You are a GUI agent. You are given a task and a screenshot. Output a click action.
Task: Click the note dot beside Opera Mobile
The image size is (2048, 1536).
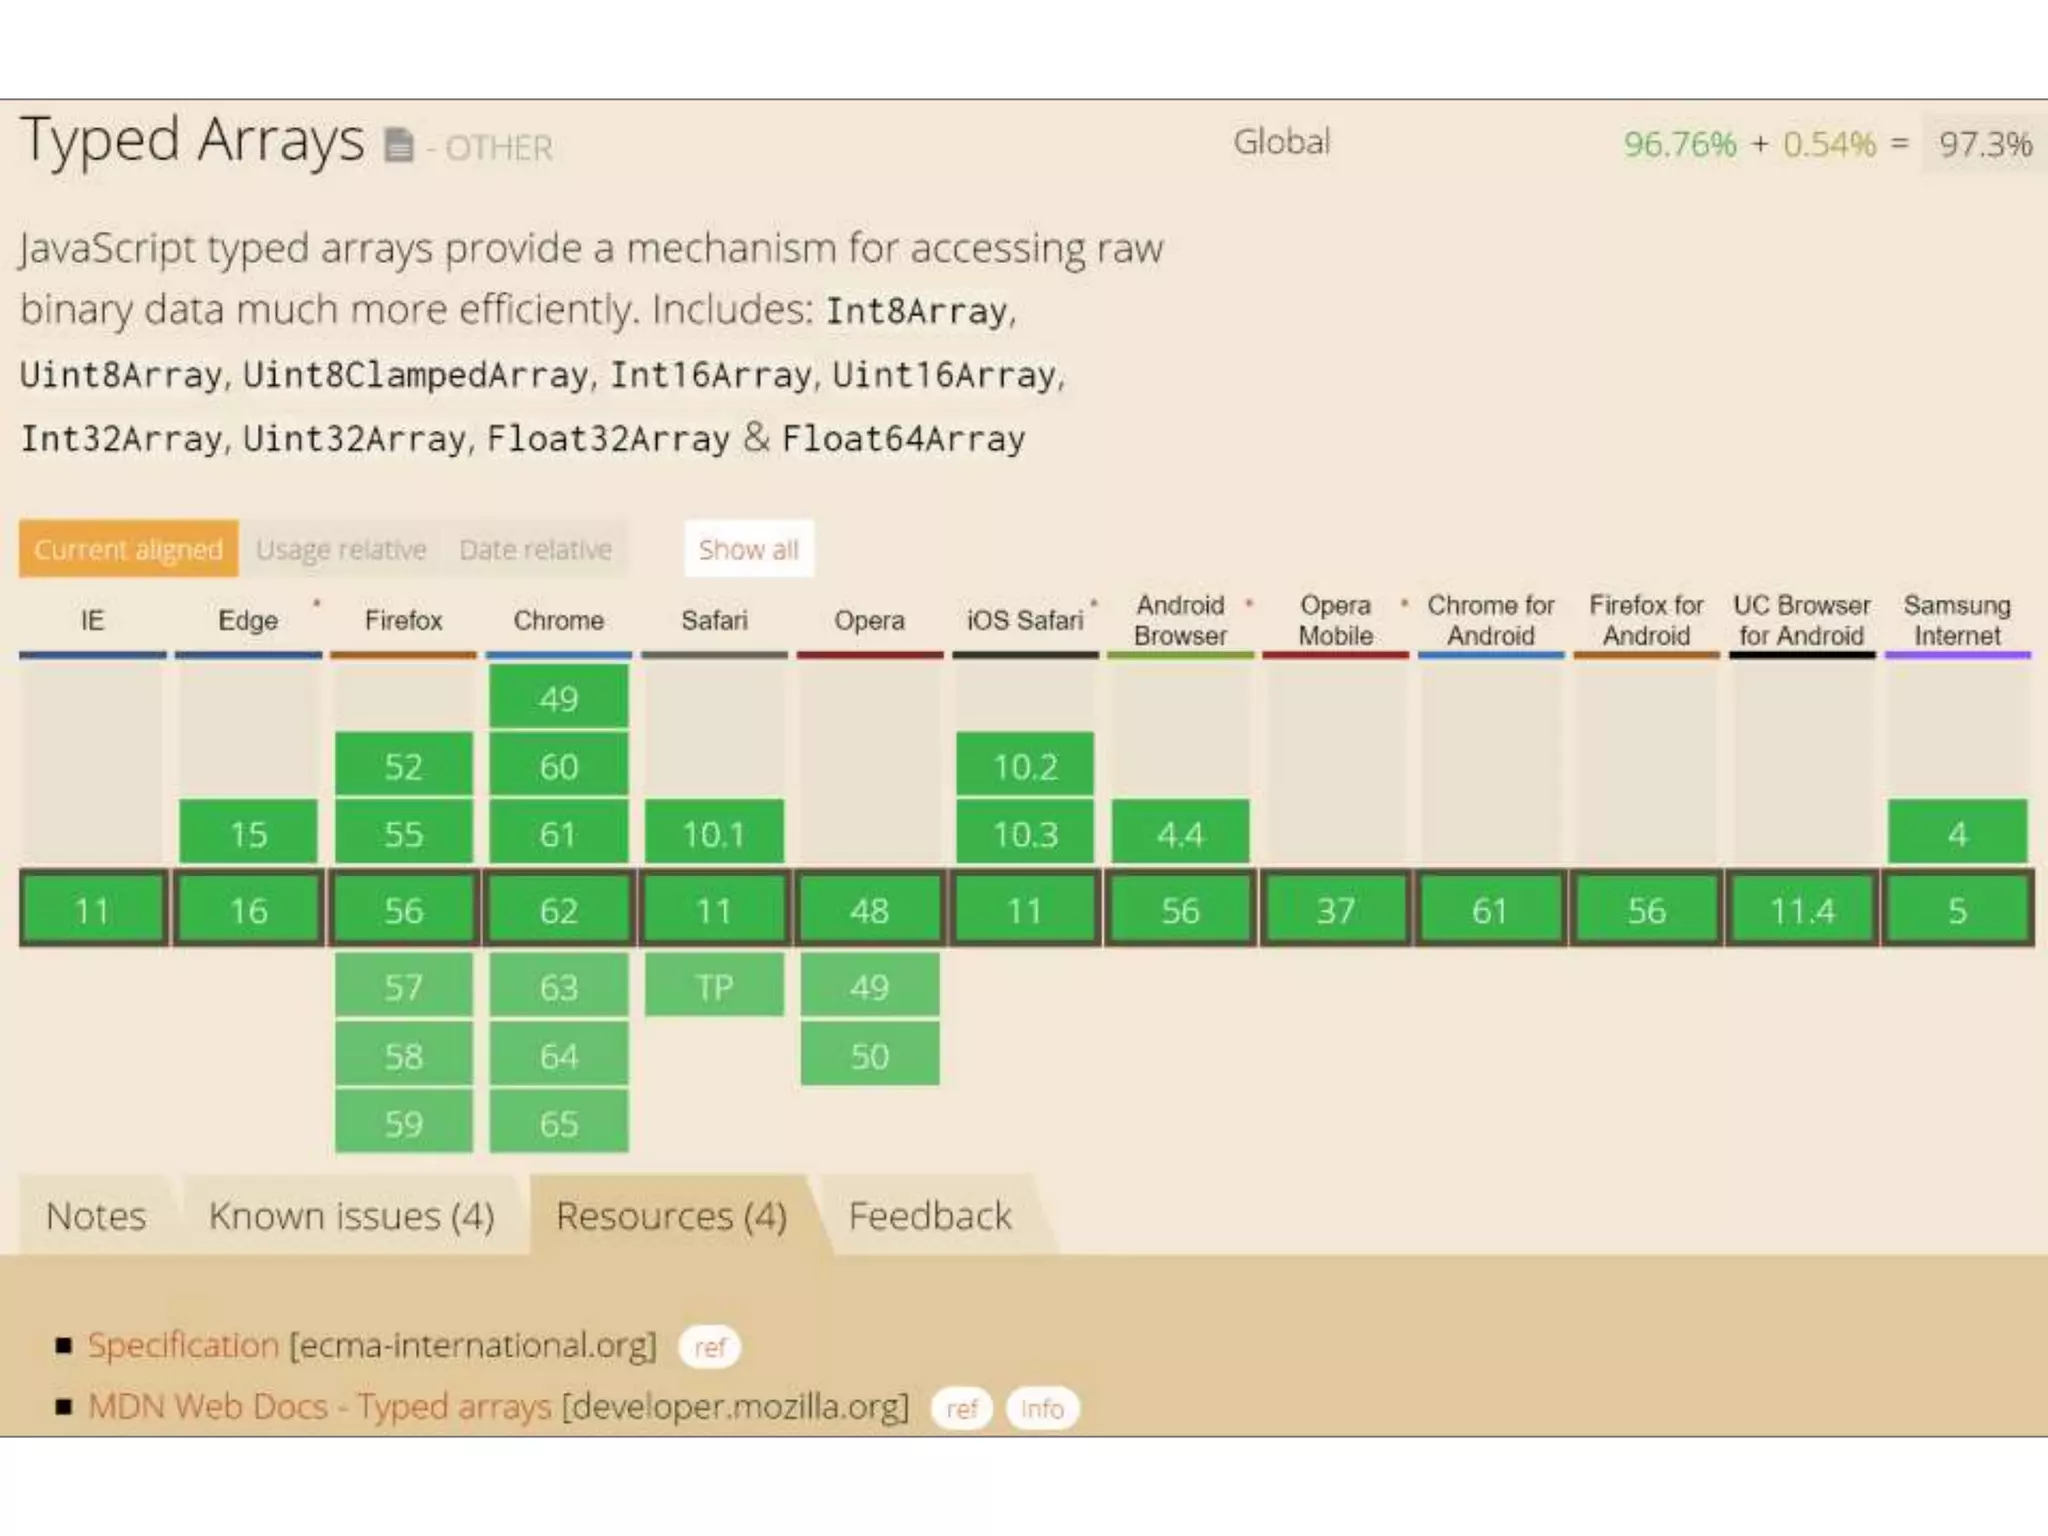tap(1404, 603)
